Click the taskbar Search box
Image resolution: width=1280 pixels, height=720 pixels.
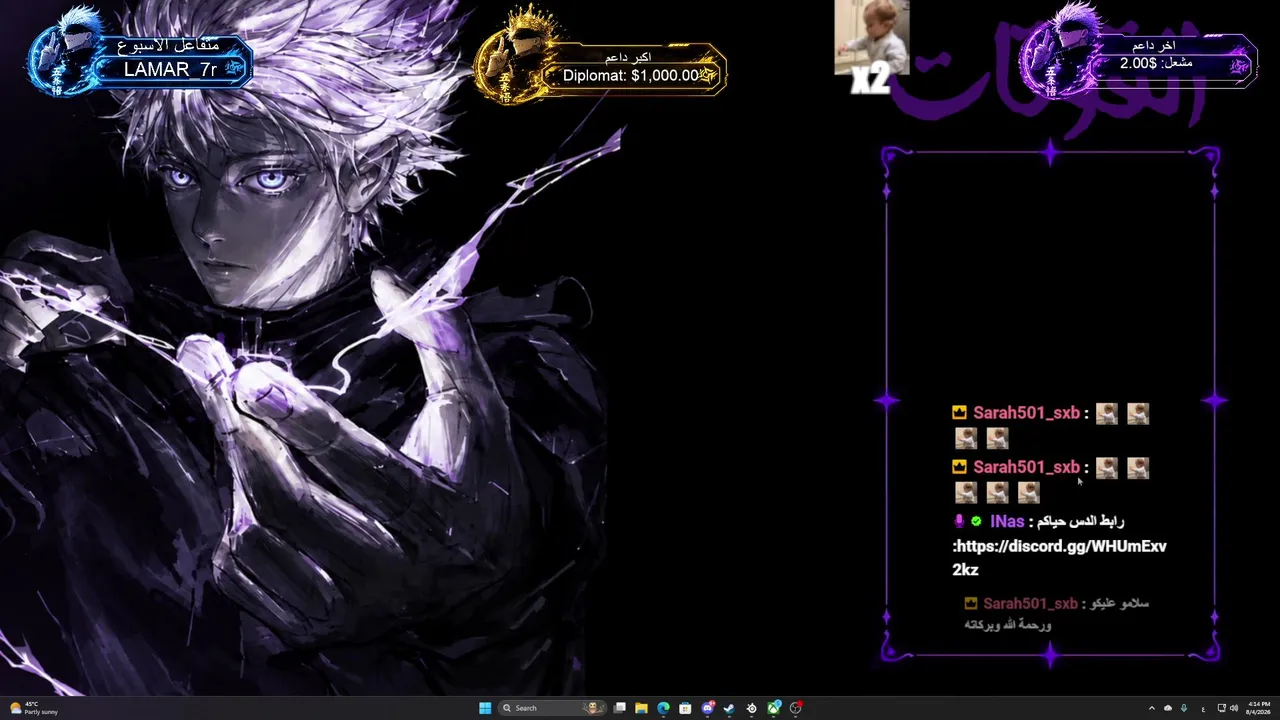pos(553,708)
